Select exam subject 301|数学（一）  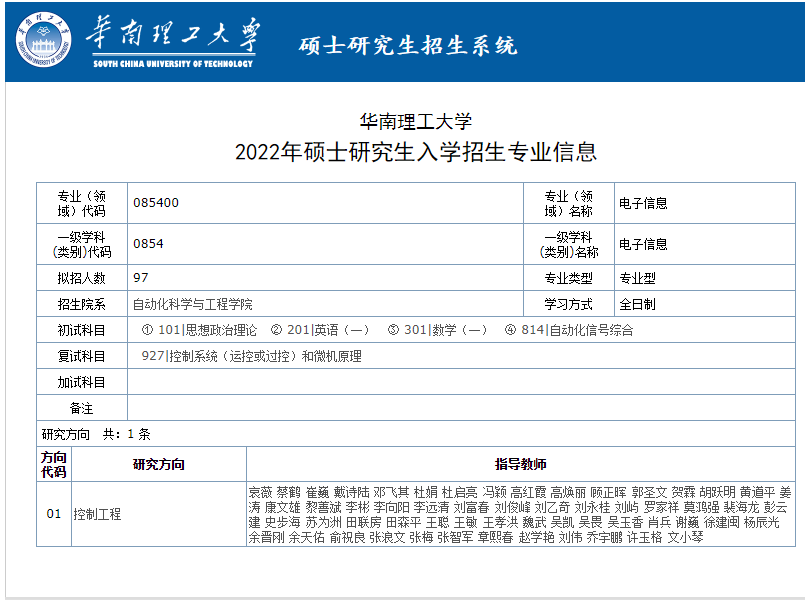445,330
